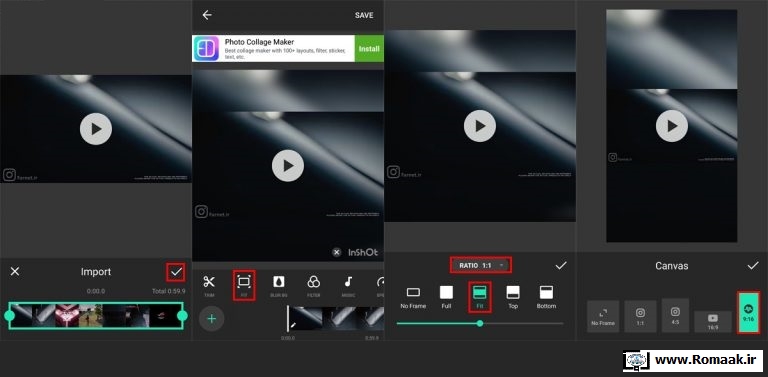Cancel import with the X icon
Viewport: 768px width, 377px height.
(15, 271)
